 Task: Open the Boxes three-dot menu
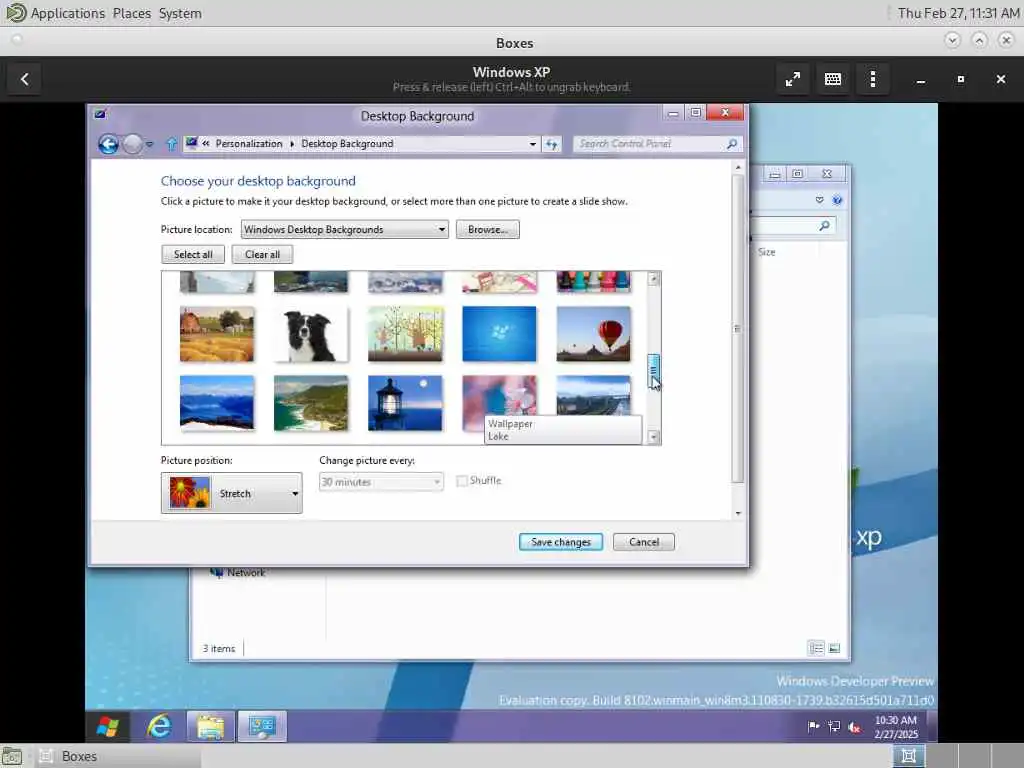pyautogui.click(x=872, y=79)
